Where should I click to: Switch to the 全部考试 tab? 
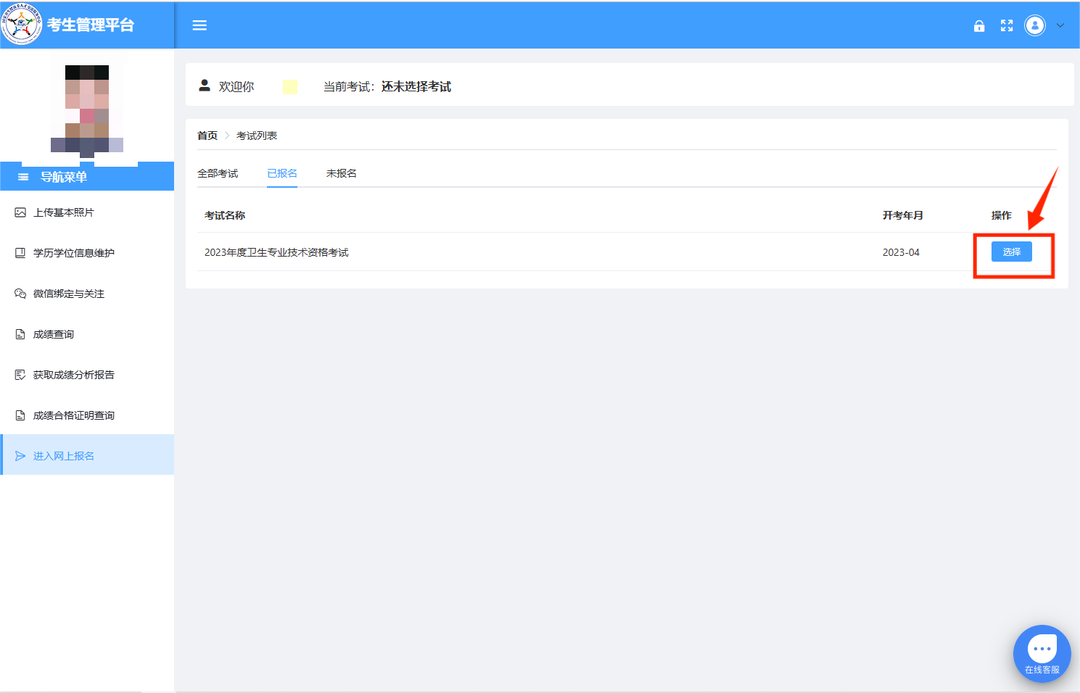pos(217,173)
